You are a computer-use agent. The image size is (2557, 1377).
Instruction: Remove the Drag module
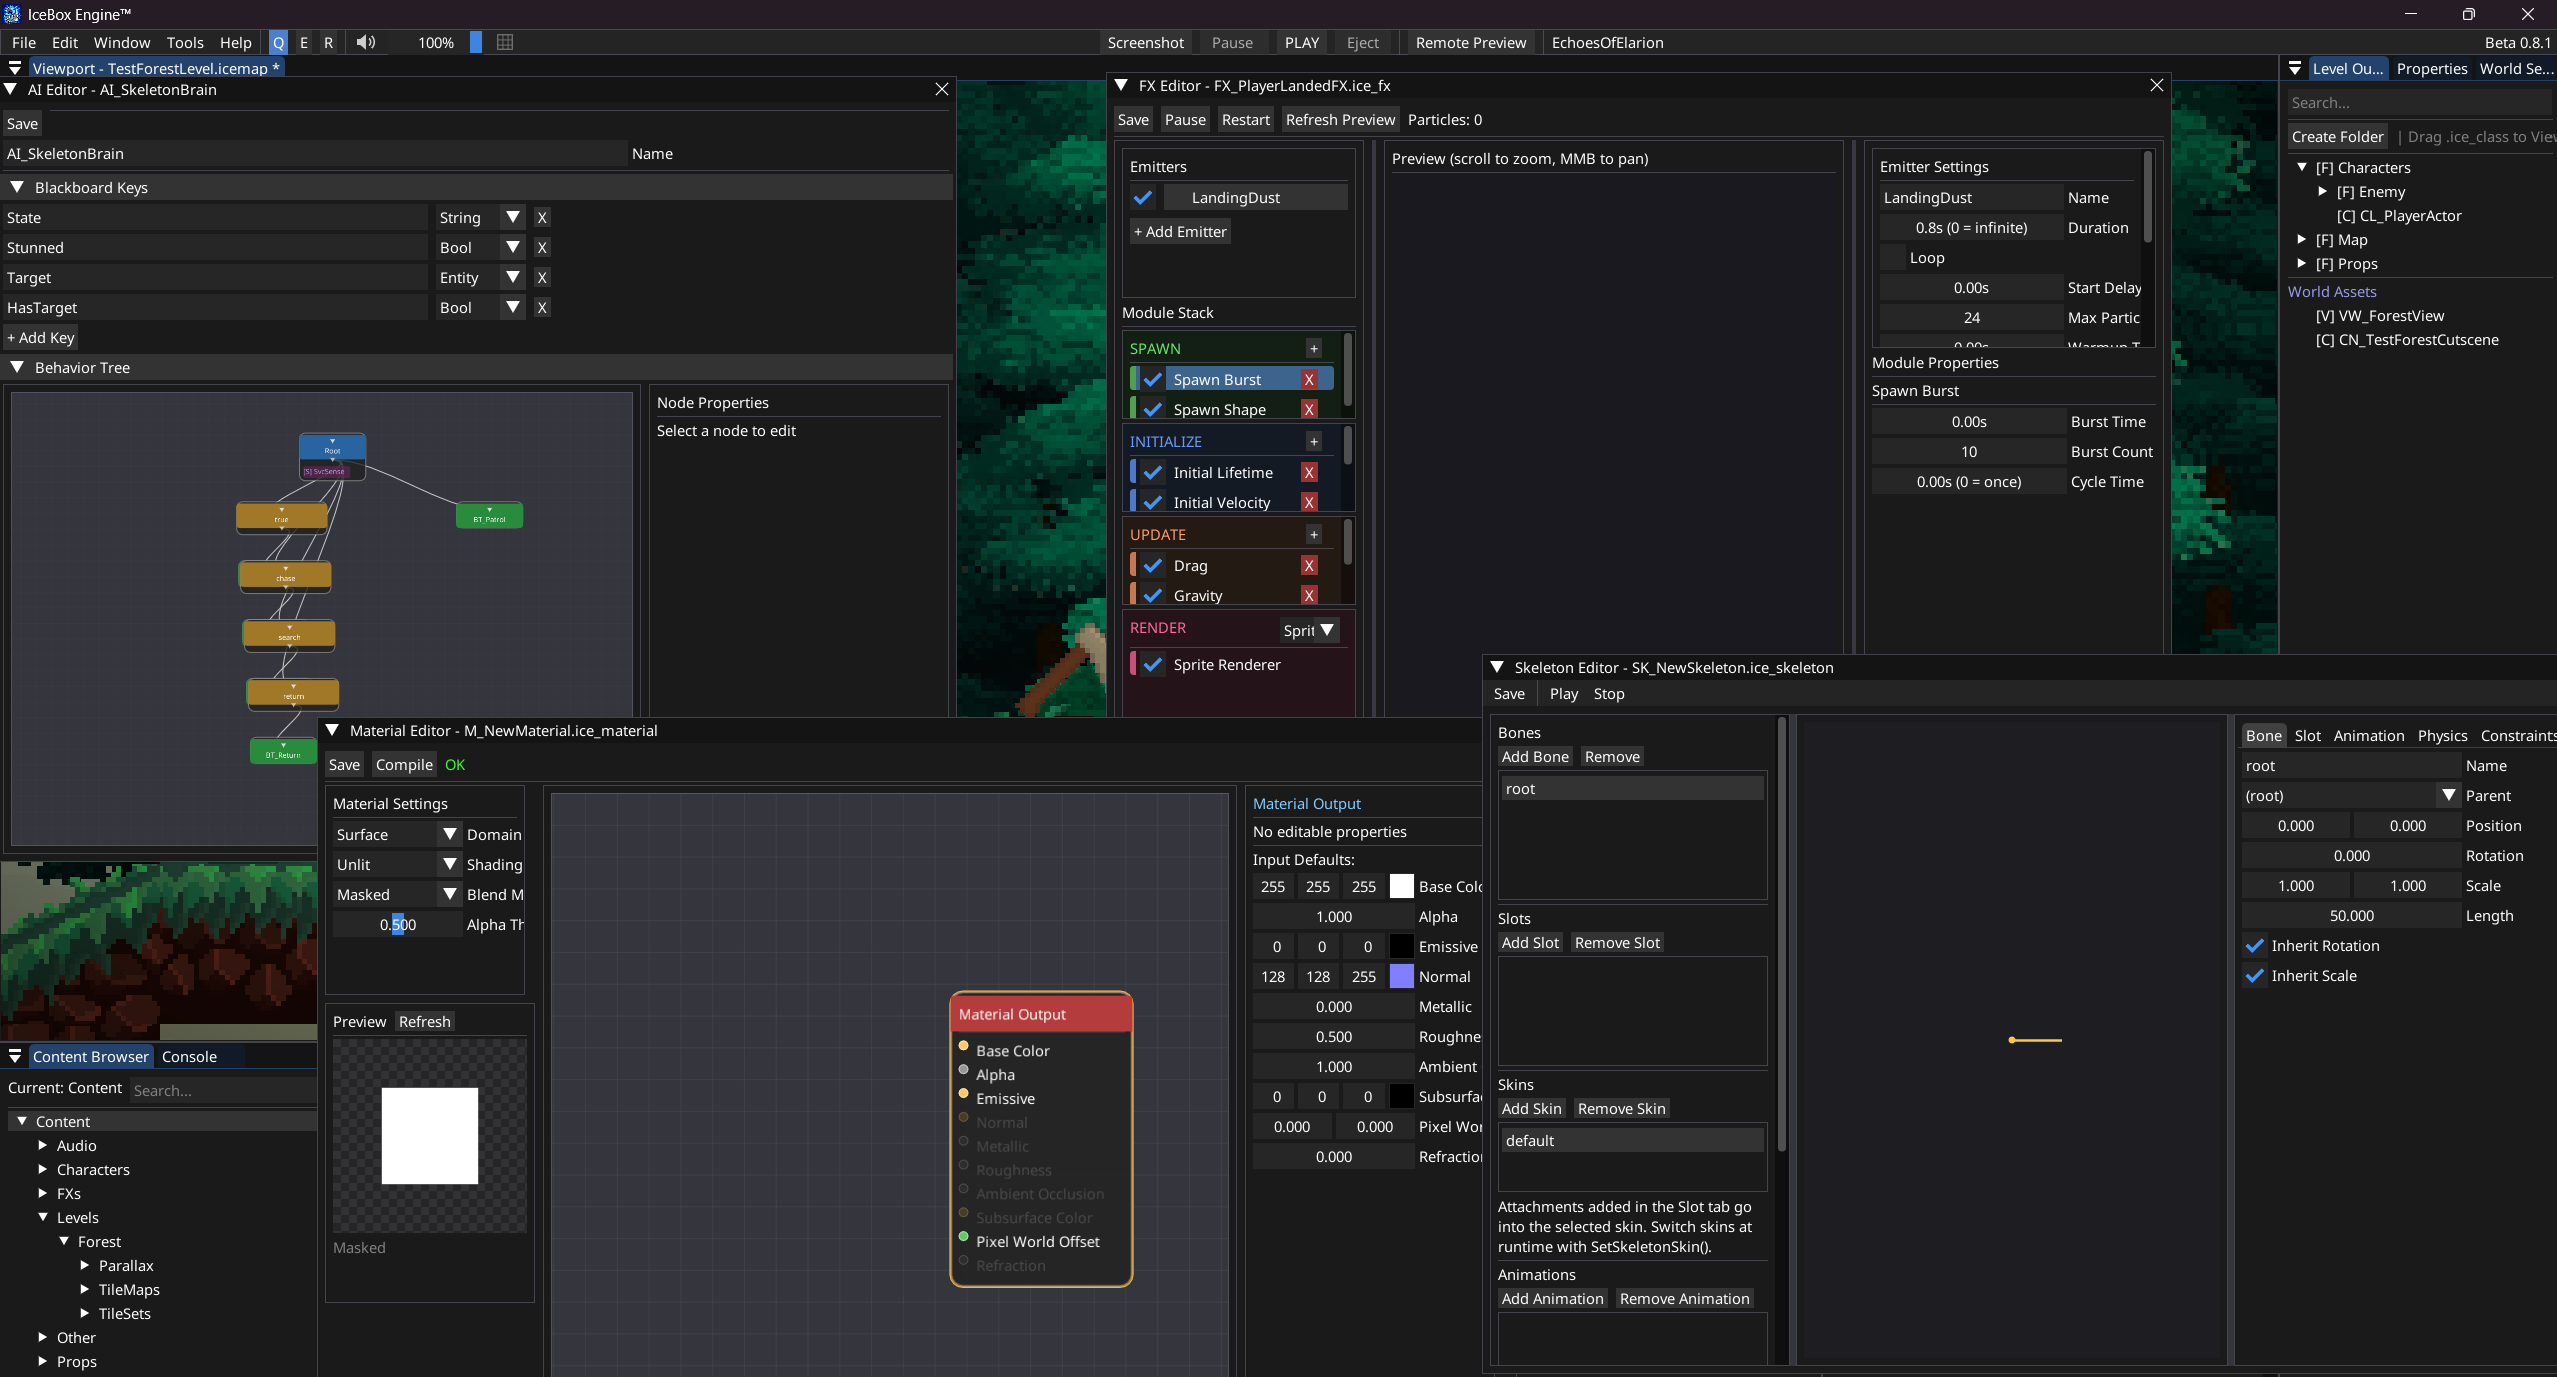(1309, 566)
